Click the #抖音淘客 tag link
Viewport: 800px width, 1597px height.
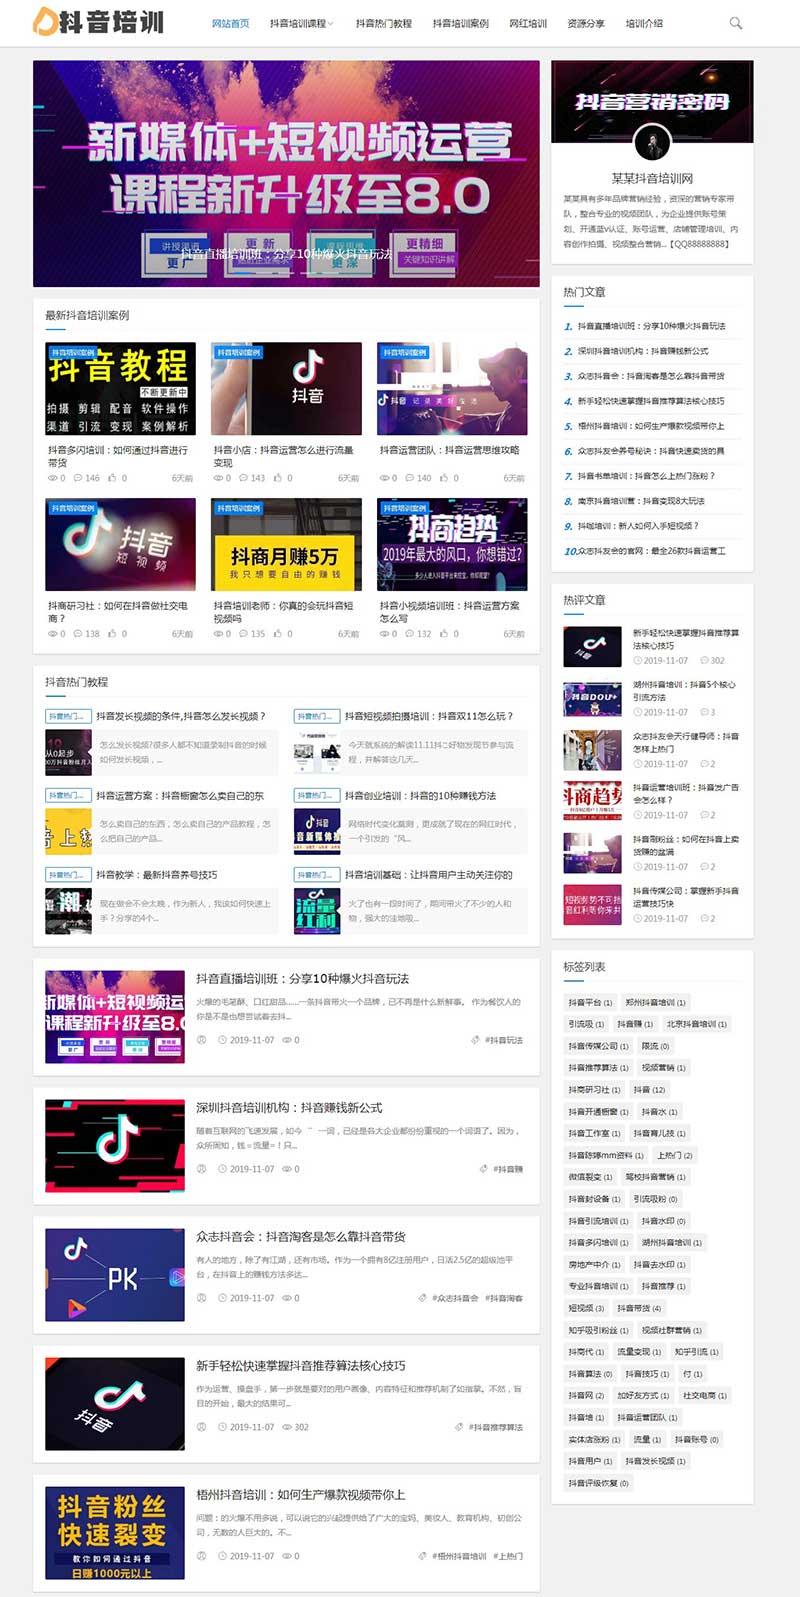(504, 1298)
